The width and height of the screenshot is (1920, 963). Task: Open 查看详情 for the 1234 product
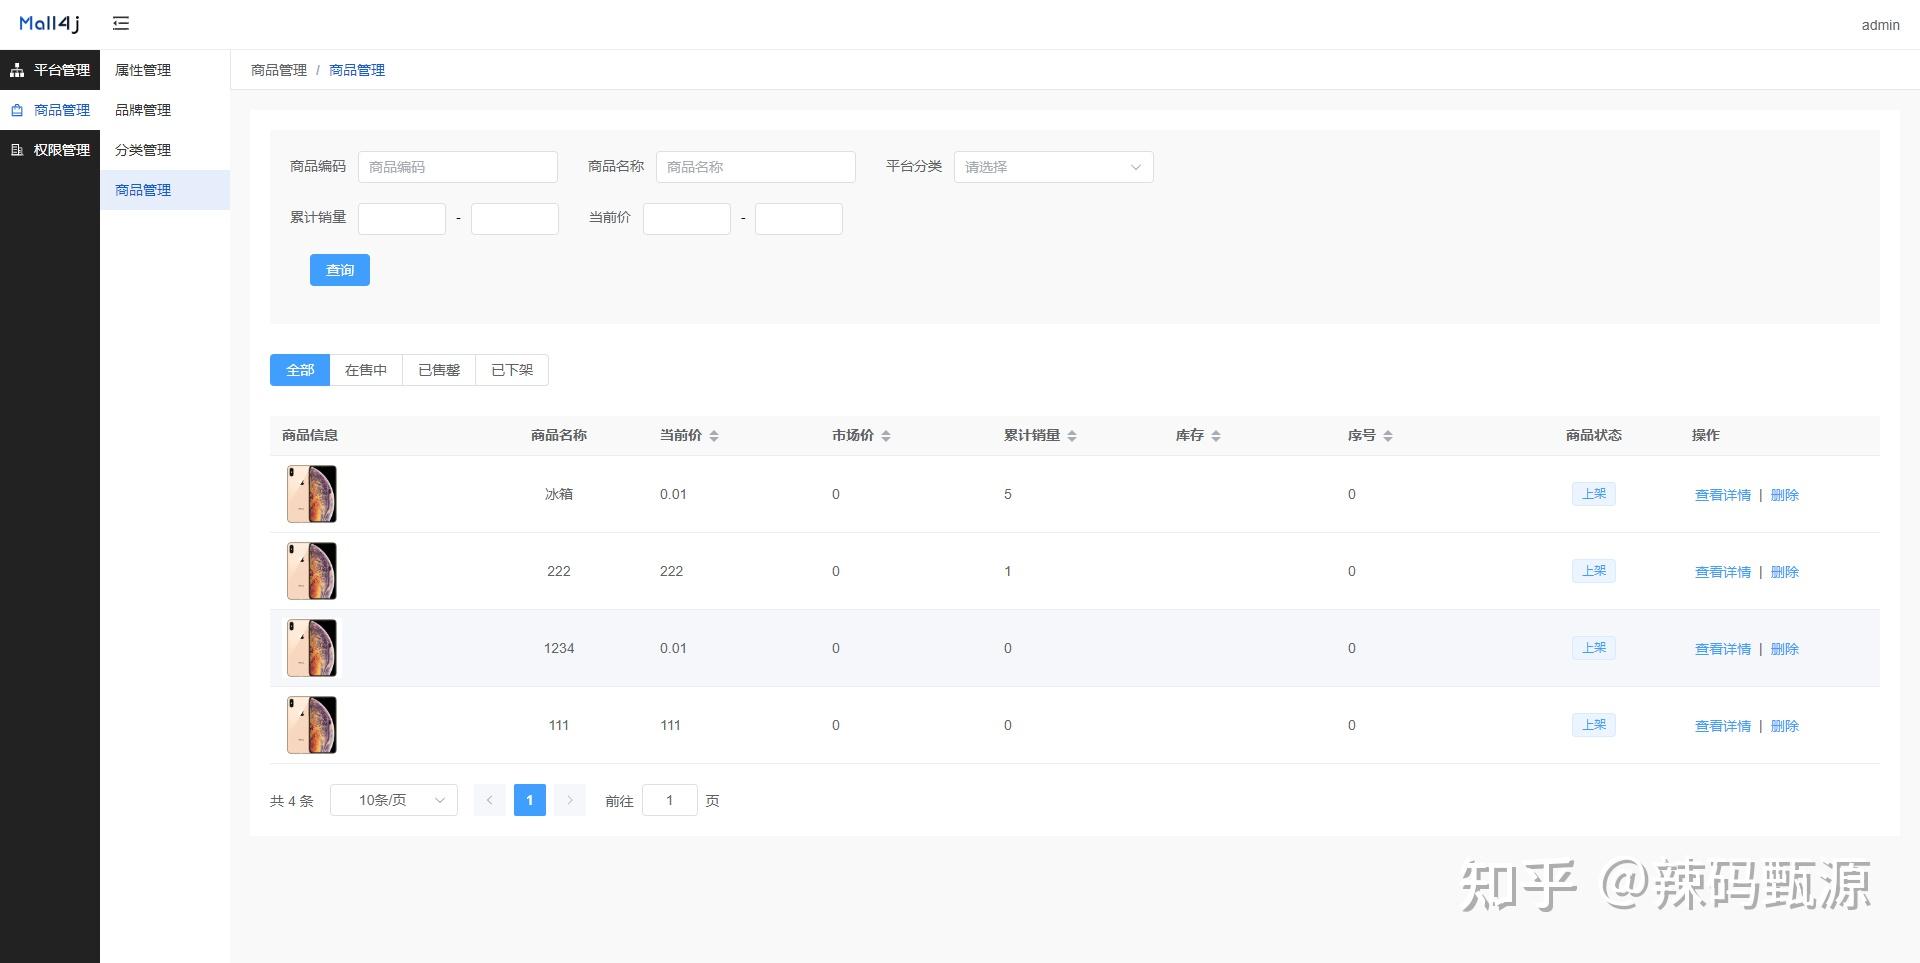(x=1722, y=648)
